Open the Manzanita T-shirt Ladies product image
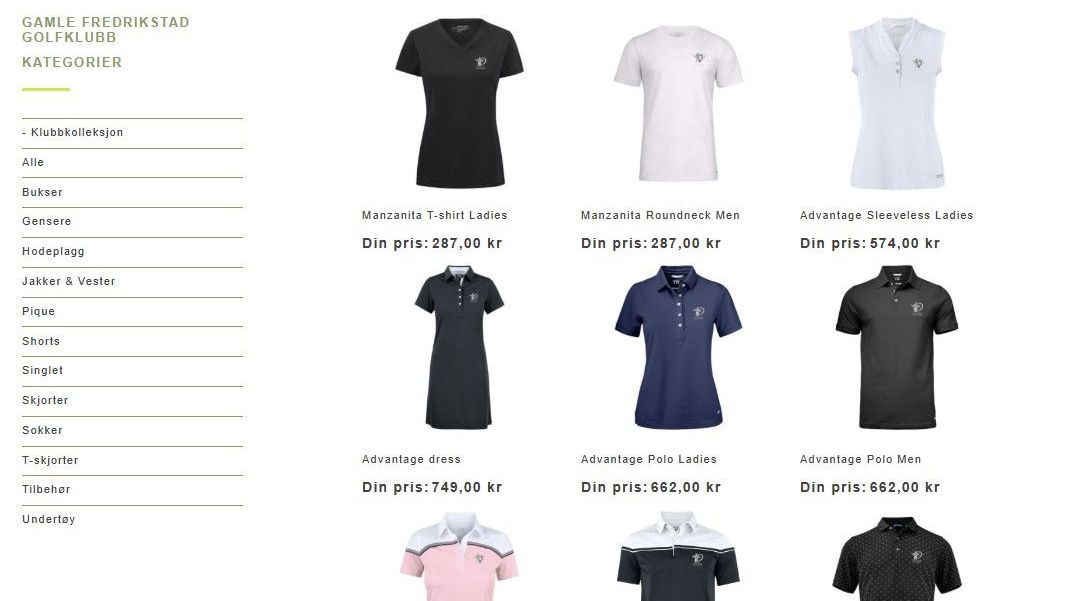 click(459, 103)
